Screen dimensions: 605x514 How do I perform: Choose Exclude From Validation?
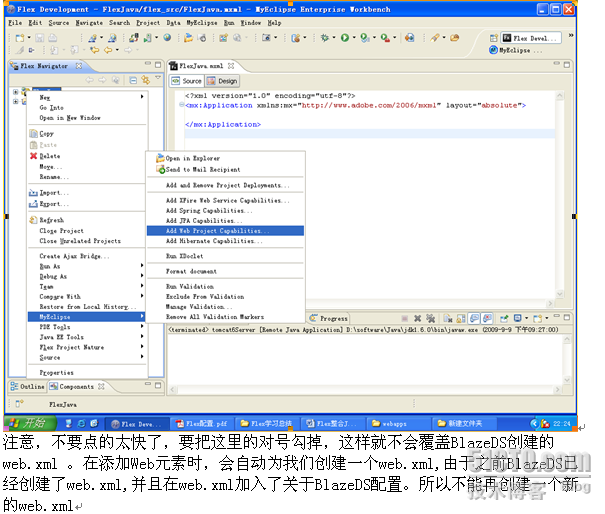(x=225, y=297)
